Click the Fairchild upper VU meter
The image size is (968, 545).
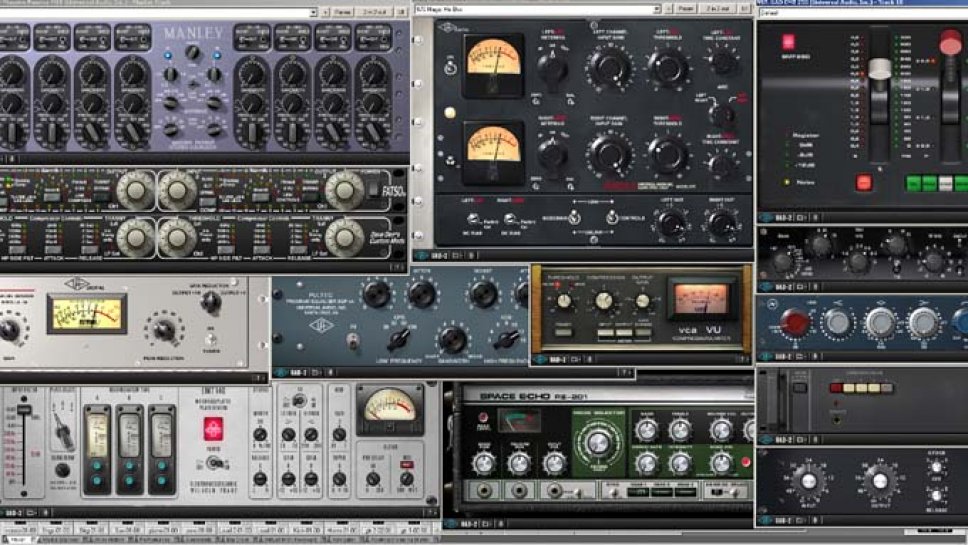pos(494,56)
